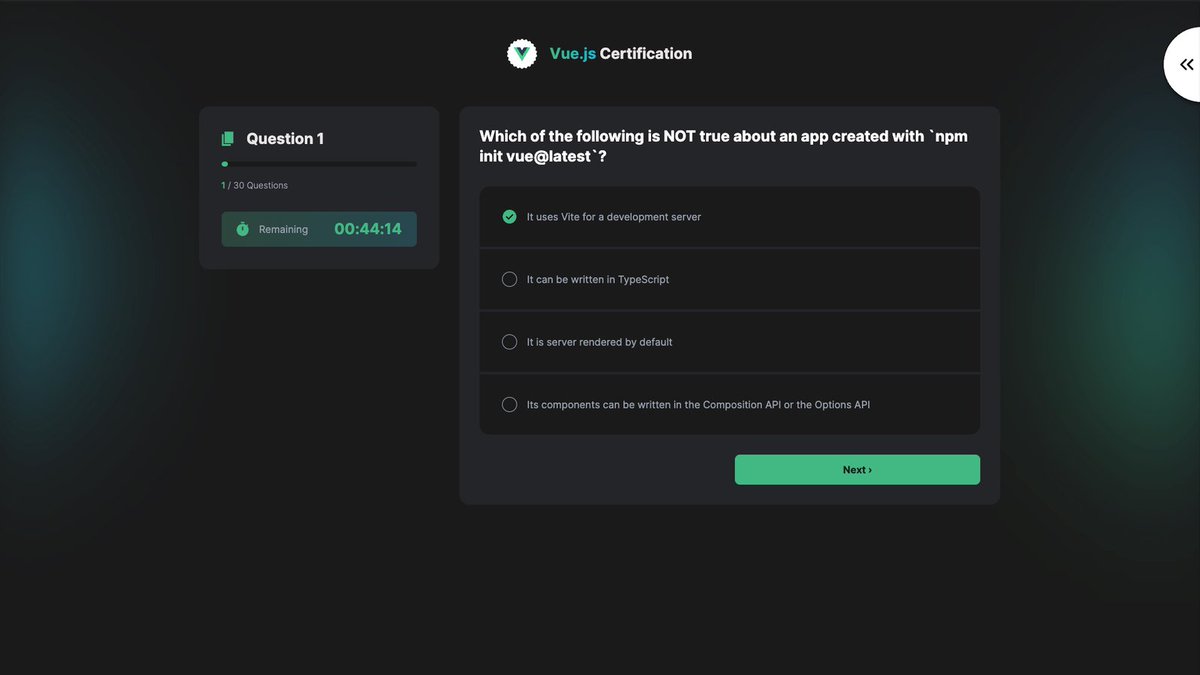
Task: Click the Vue.js logo badge icon
Action: pyautogui.click(x=522, y=54)
